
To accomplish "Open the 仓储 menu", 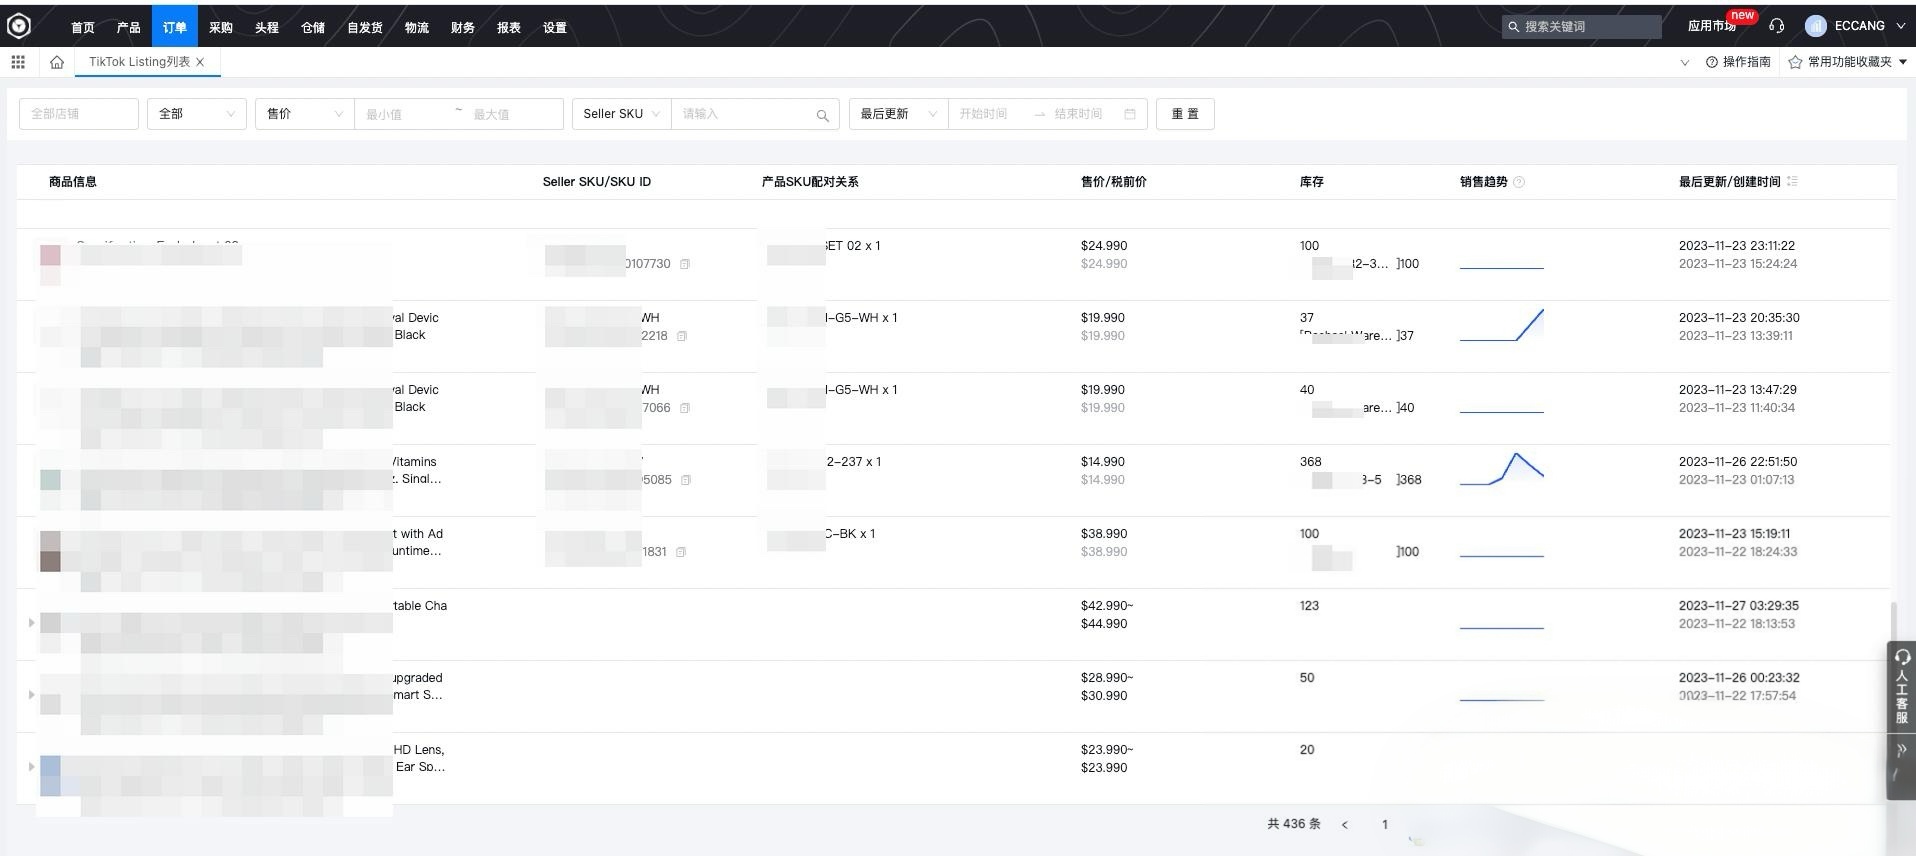I will coord(313,27).
